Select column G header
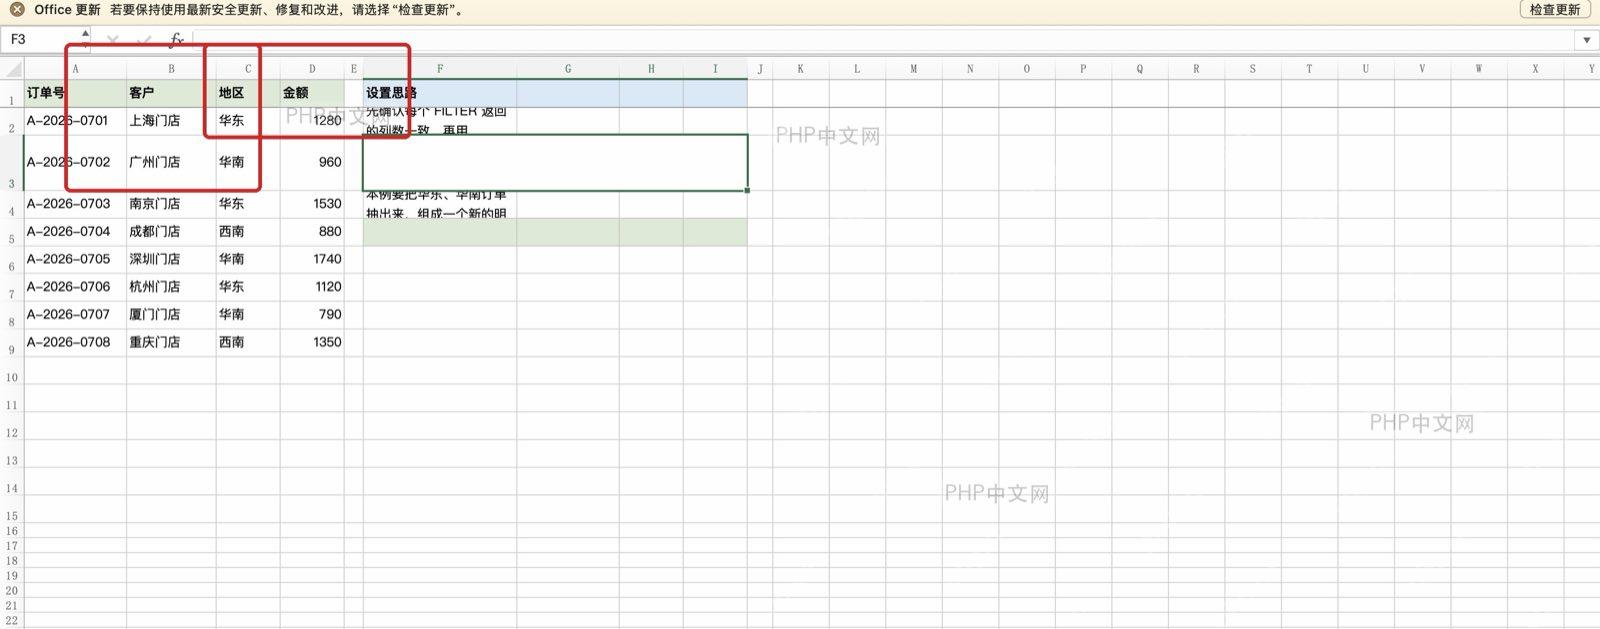Image resolution: width=1600 pixels, height=629 pixels. 568,69
